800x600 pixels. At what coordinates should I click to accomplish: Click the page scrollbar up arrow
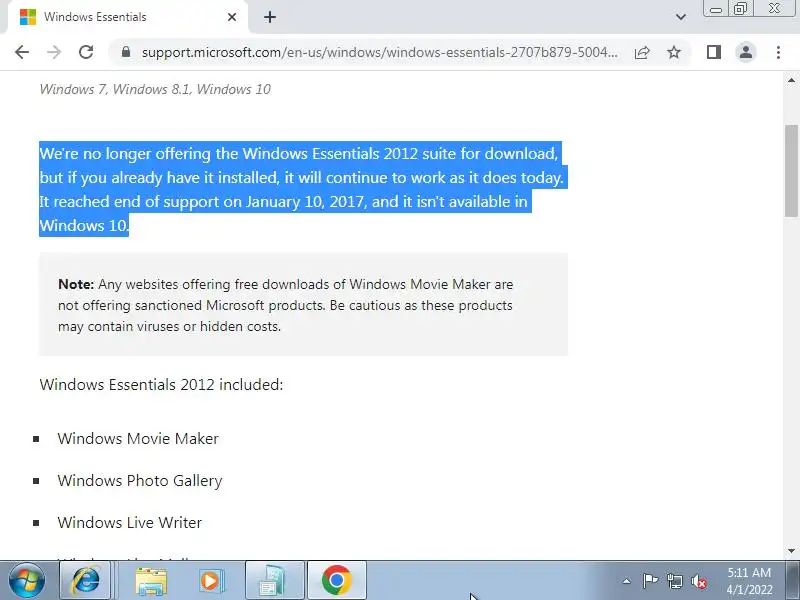791,80
